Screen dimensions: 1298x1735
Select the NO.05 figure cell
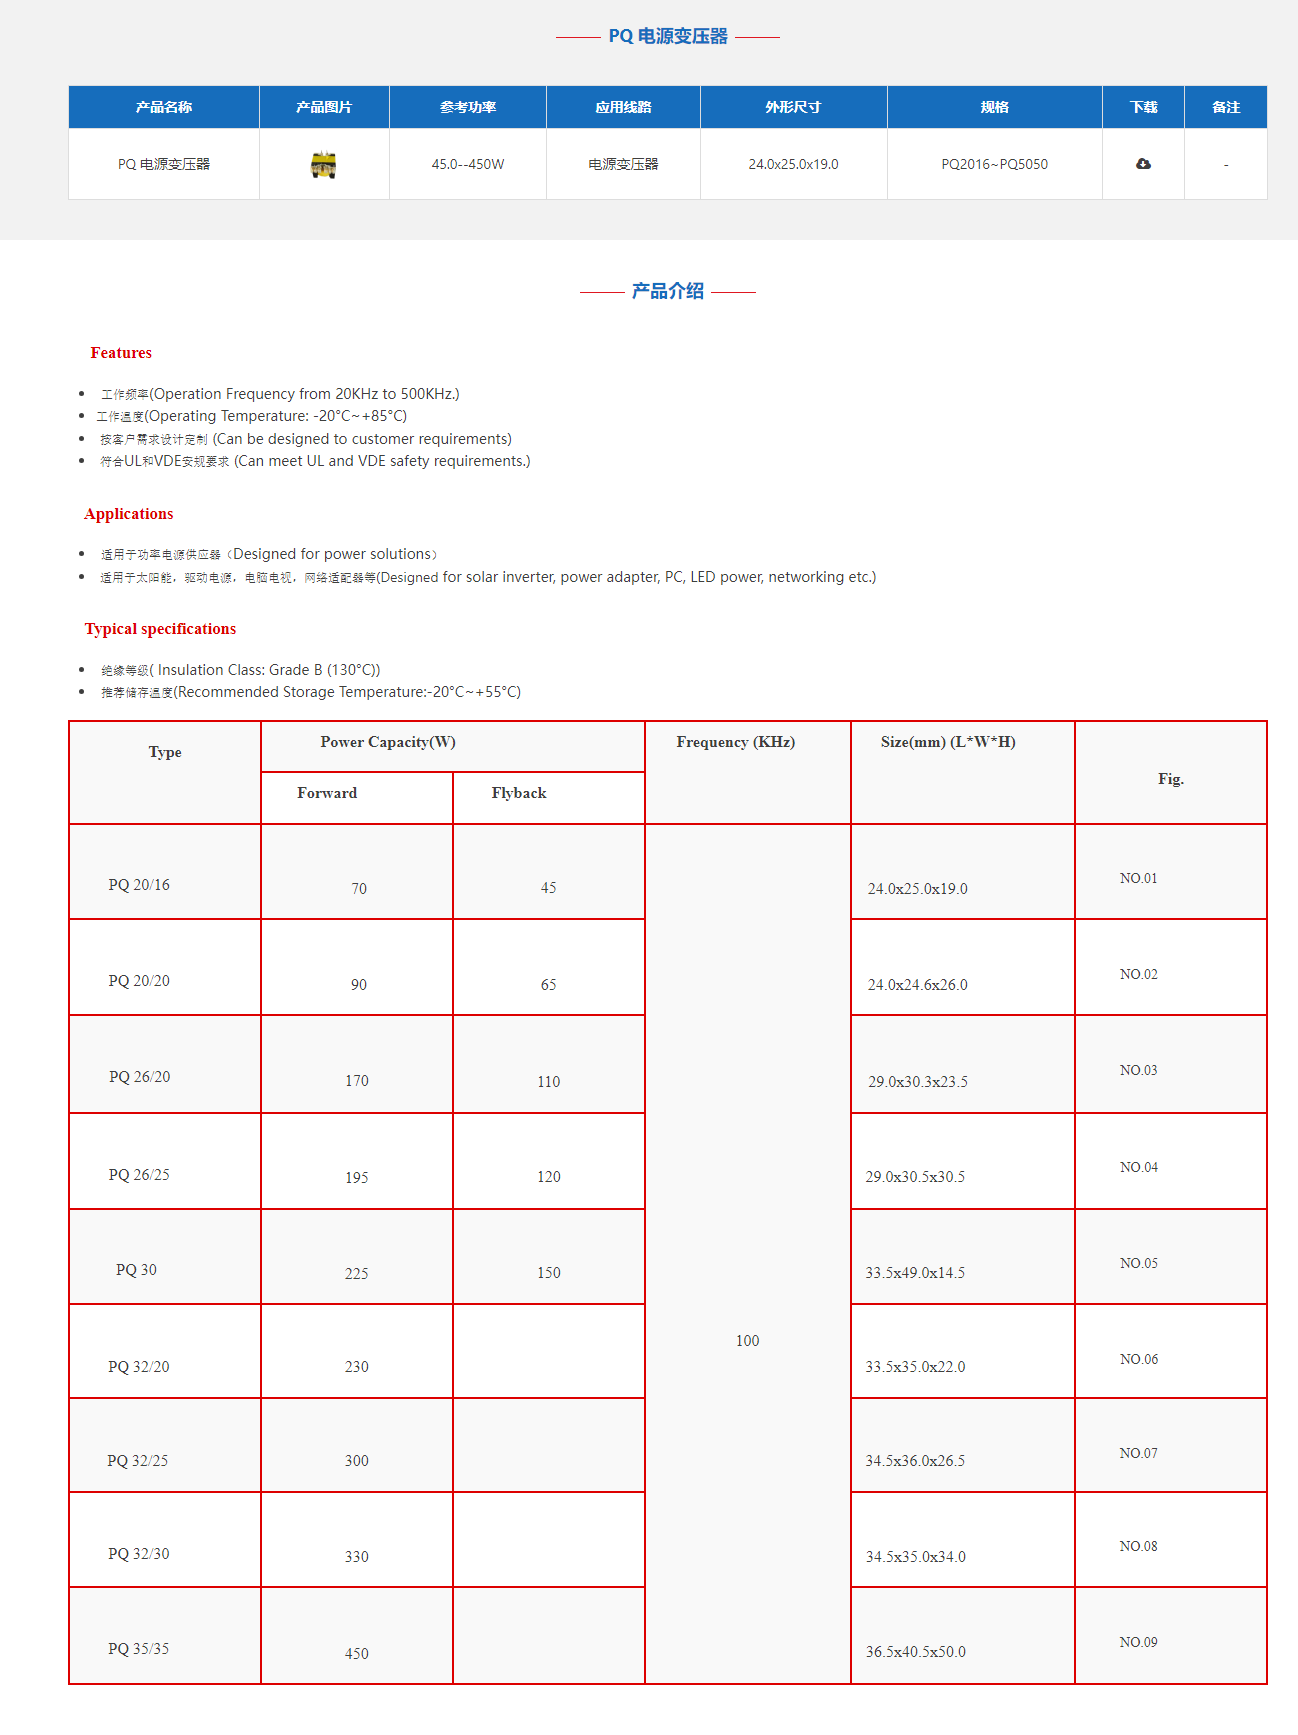click(1138, 1263)
